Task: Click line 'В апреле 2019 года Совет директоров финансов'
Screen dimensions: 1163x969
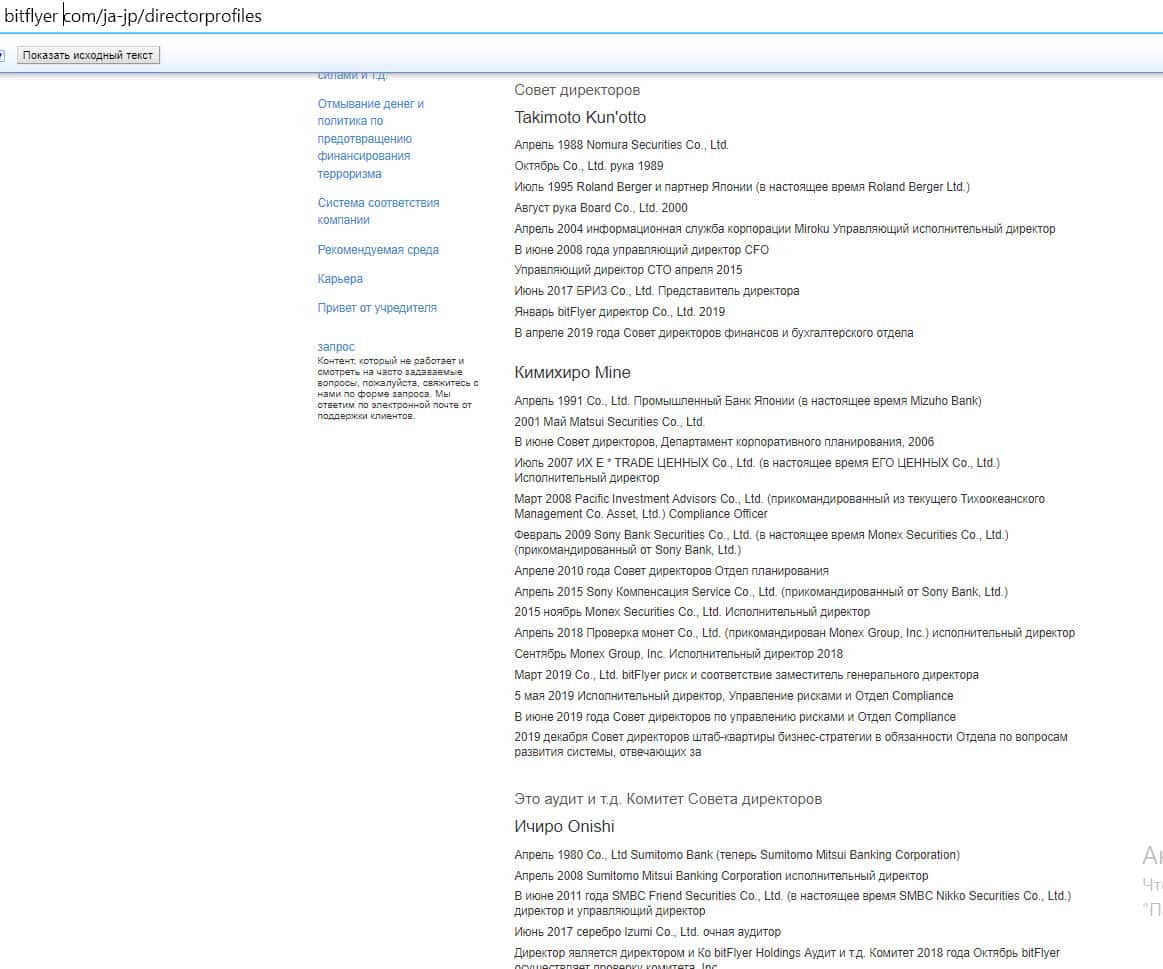Action: pos(714,333)
